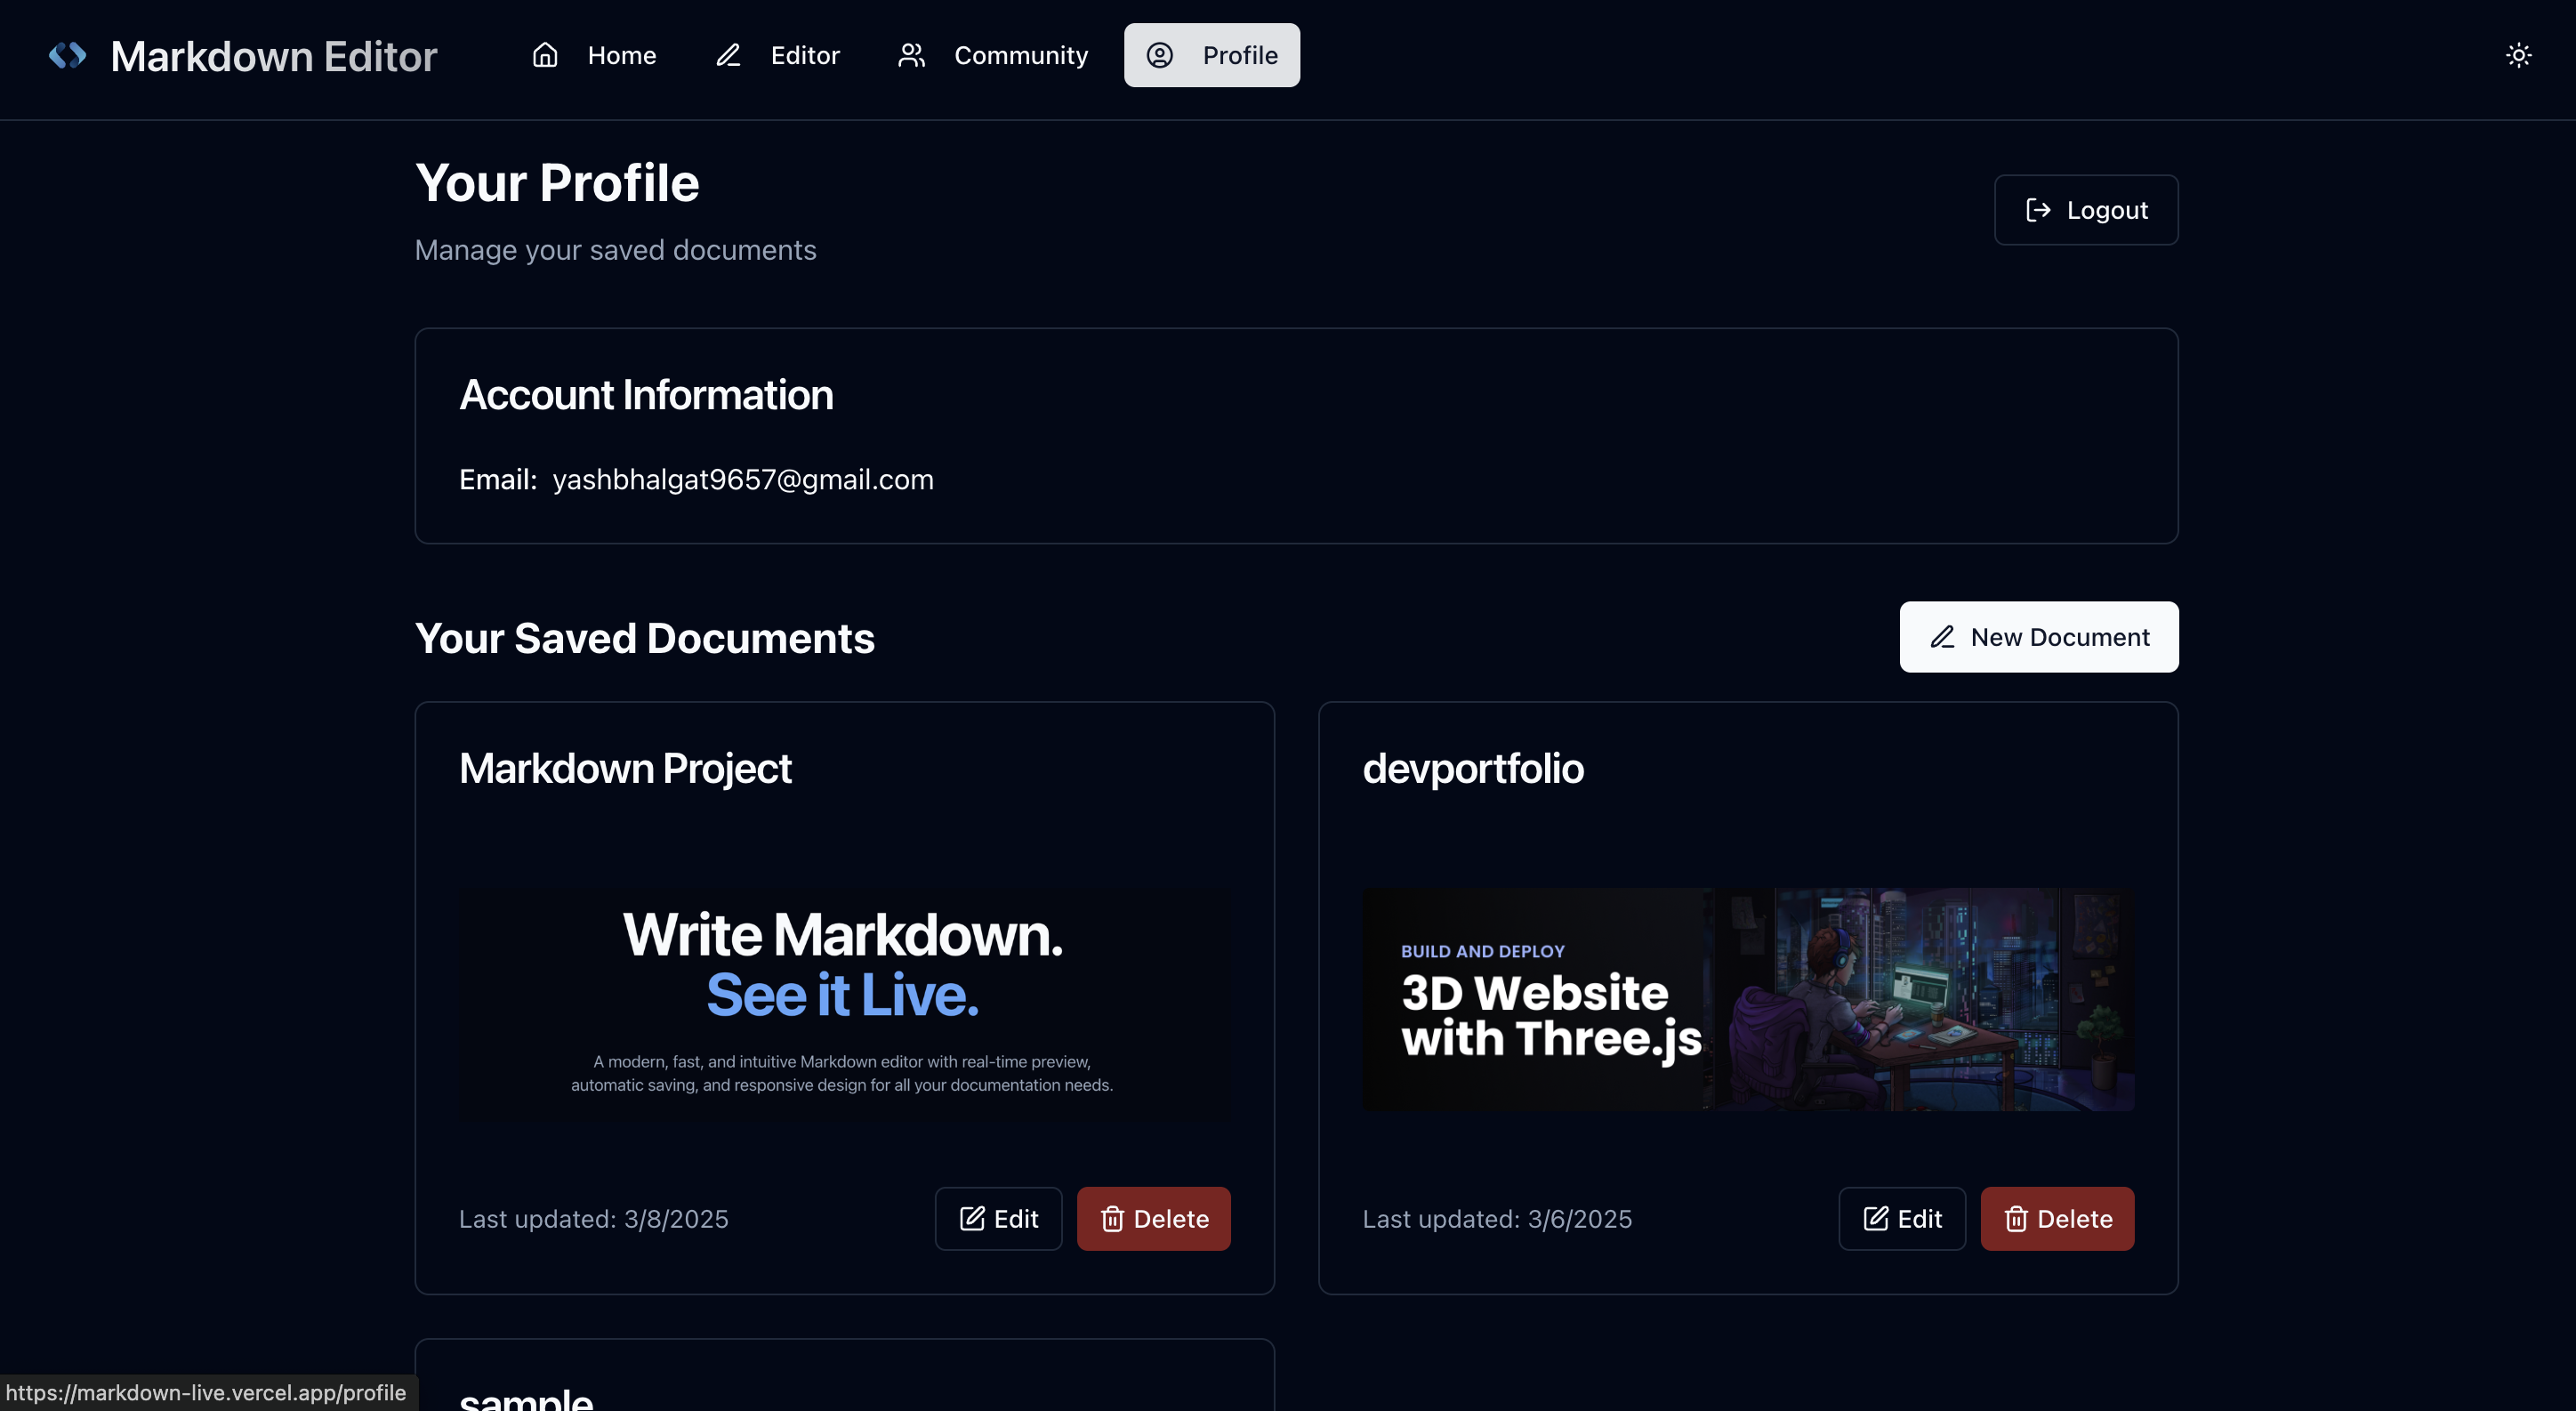2576x1411 pixels.
Task: Open the Home nav item
Action: pyautogui.click(x=594, y=55)
